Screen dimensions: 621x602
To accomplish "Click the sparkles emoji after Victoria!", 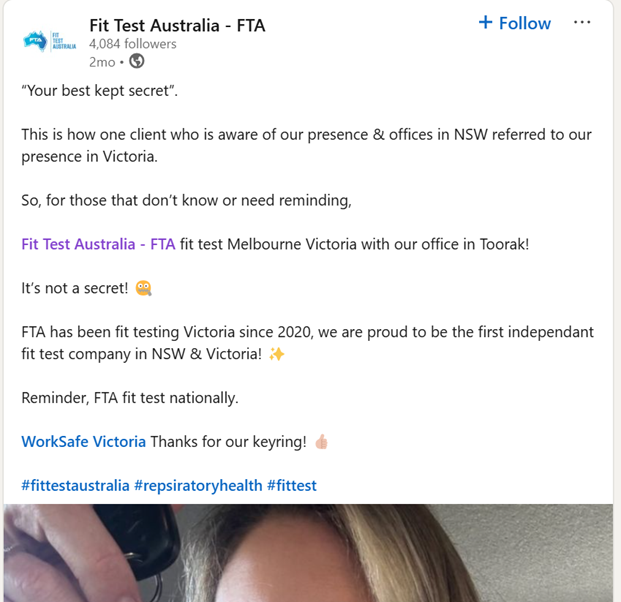I will click(x=276, y=354).
